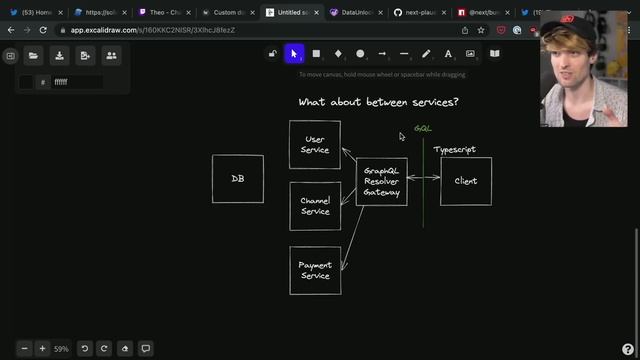Toggle the sidebar panel icon
The height and width of the screenshot is (360, 640).
[x=11, y=56]
